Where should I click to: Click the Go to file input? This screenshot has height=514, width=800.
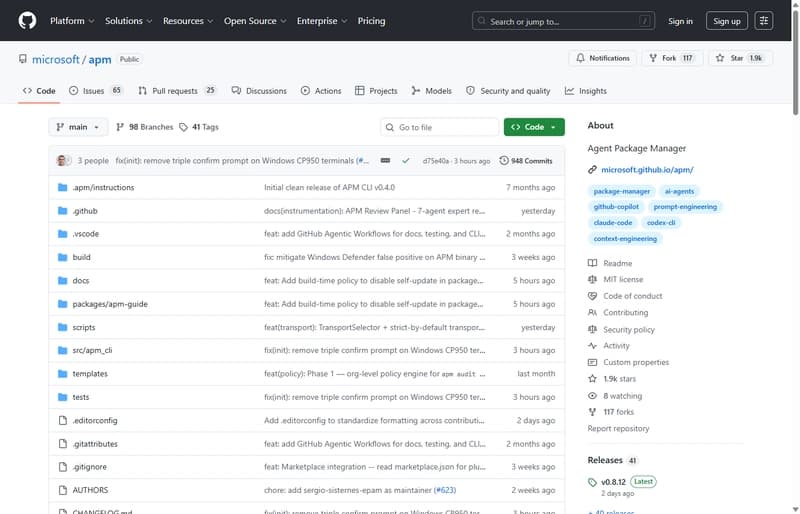[439, 127]
